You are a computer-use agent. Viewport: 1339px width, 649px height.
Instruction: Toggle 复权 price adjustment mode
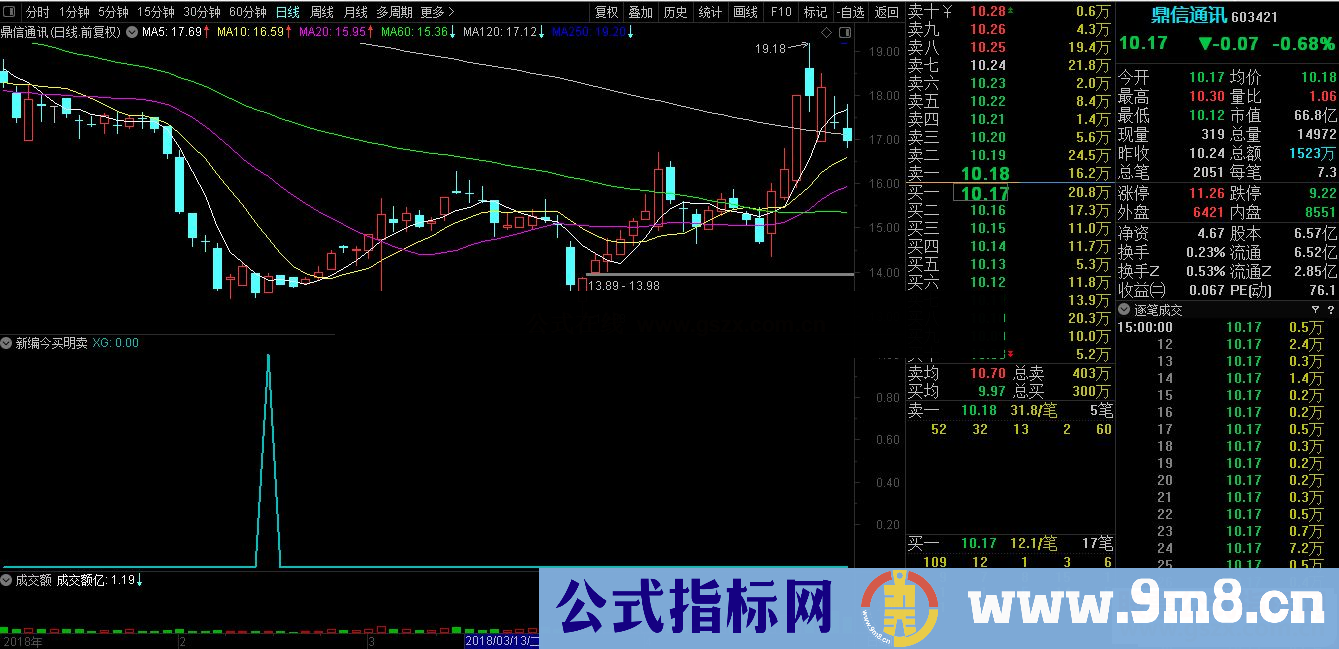[x=606, y=12]
